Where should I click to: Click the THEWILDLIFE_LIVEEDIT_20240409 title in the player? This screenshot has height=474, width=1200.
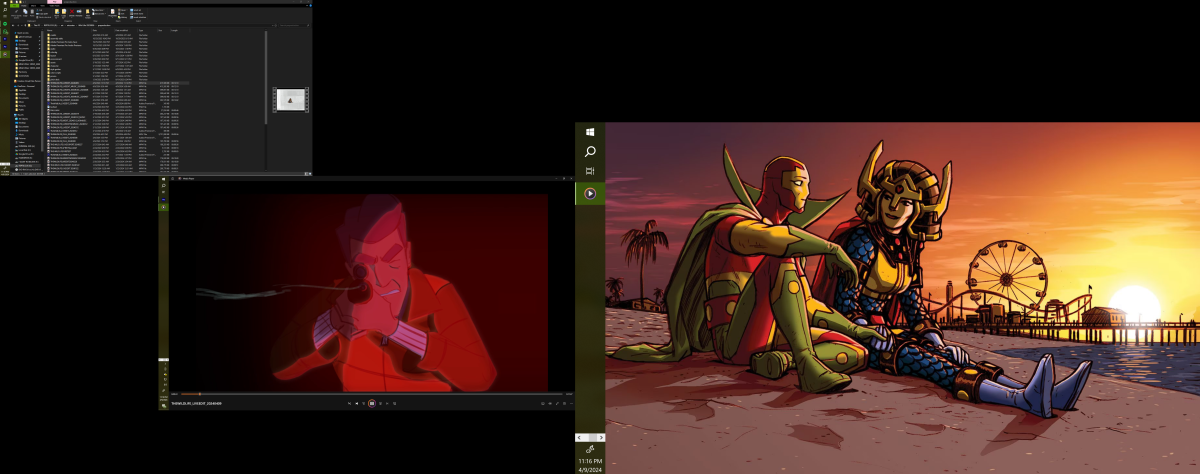pos(197,403)
